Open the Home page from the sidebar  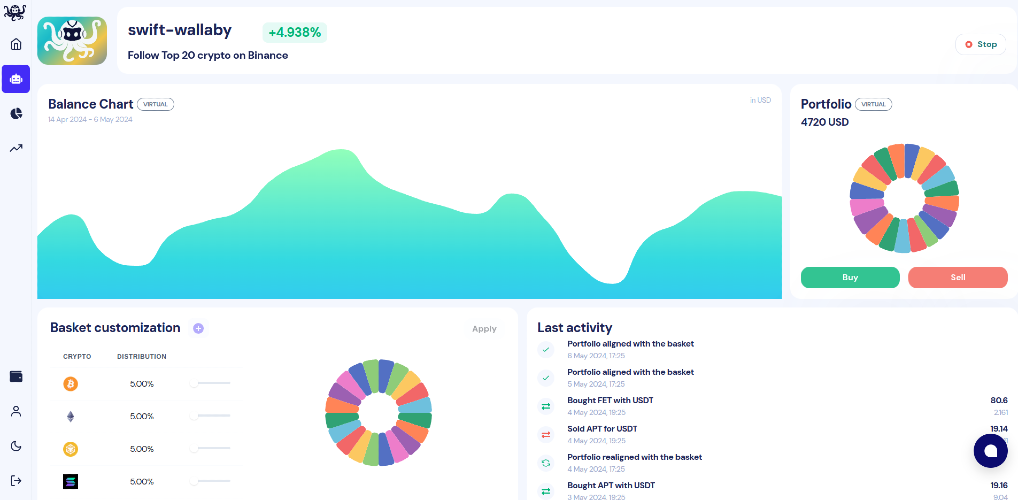pyautogui.click(x=16, y=44)
